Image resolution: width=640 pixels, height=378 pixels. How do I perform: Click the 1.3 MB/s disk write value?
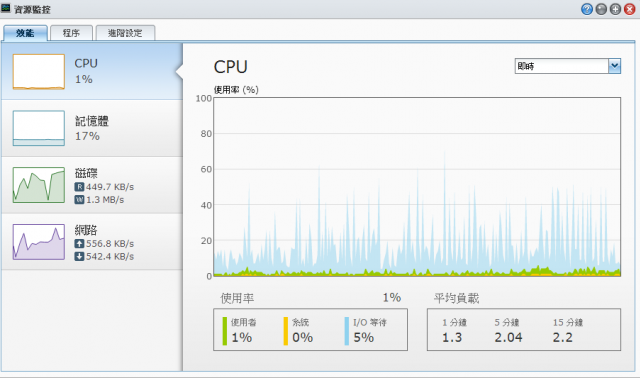pyautogui.click(x=105, y=200)
